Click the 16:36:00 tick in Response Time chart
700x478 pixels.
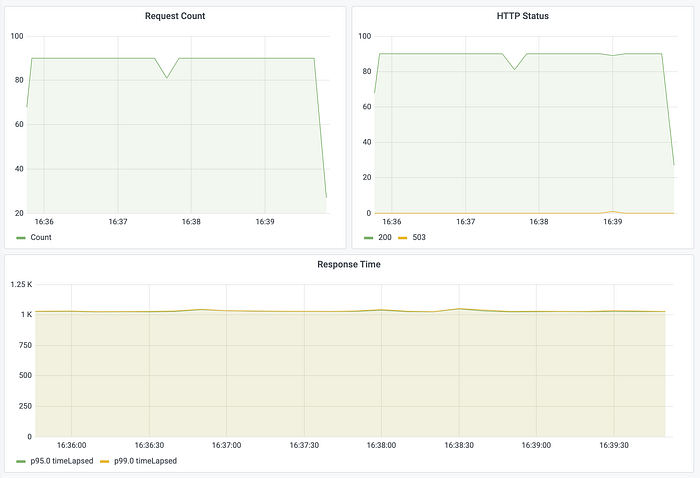pos(71,445)
